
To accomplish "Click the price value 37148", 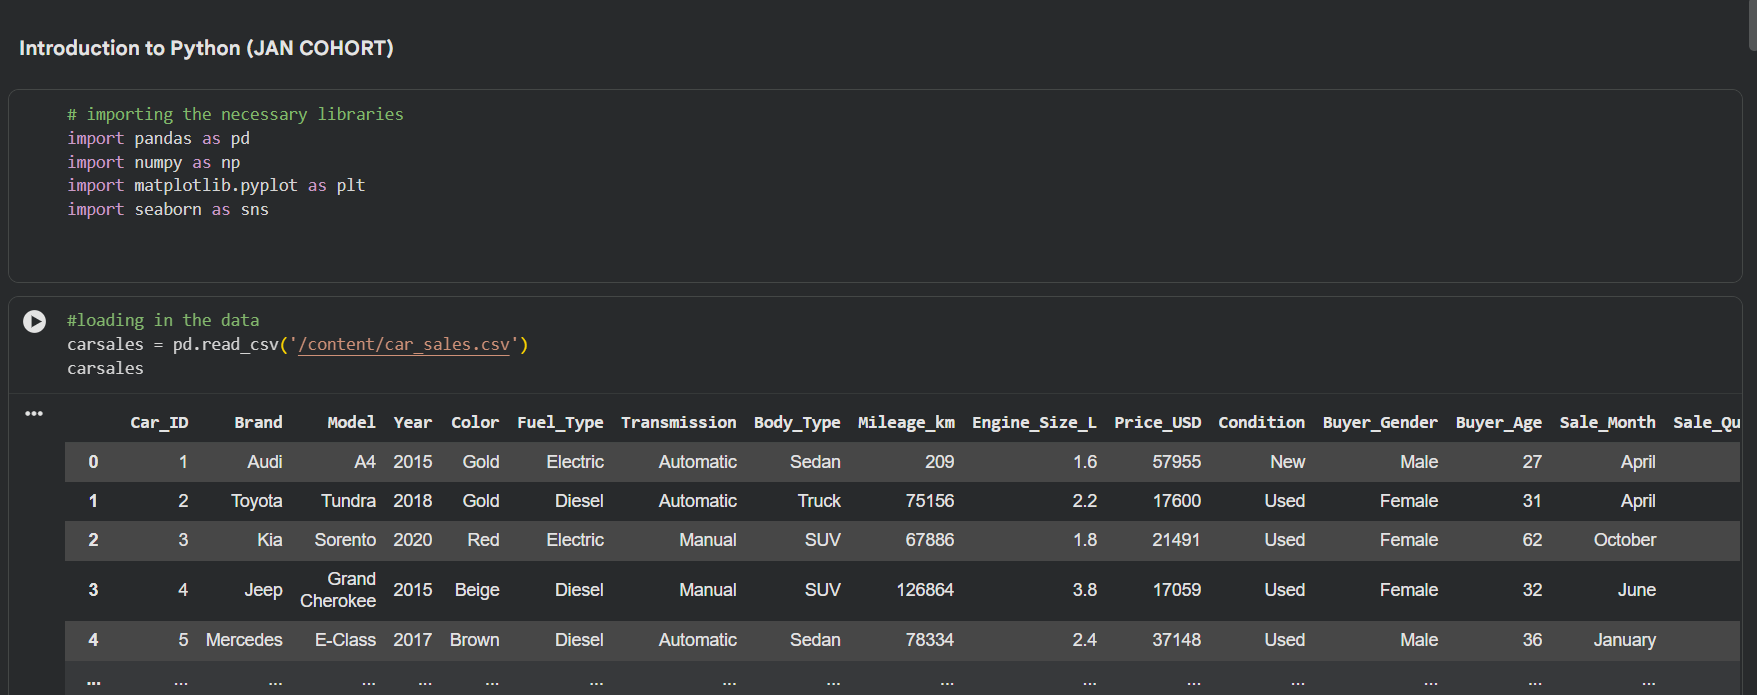I will point(1177,640).
